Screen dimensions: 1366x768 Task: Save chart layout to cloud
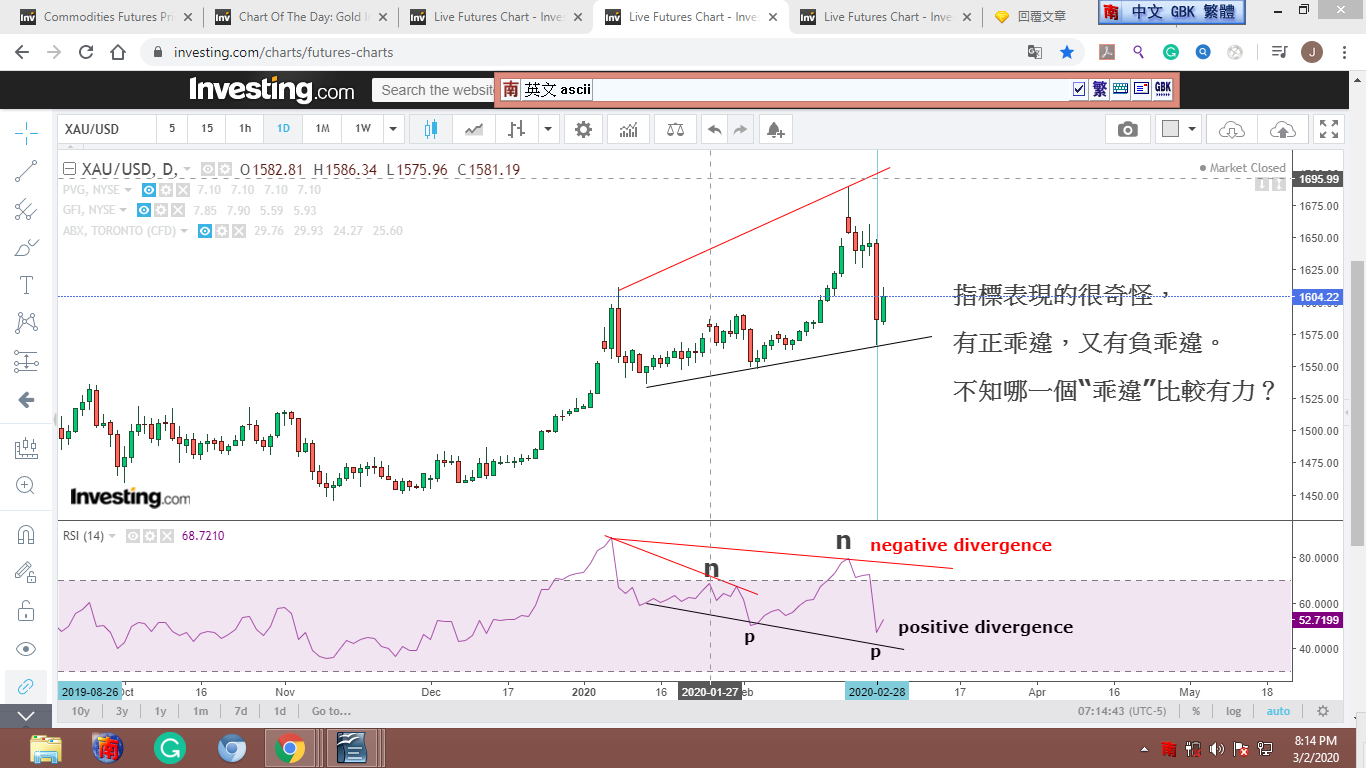point(1282,129)
